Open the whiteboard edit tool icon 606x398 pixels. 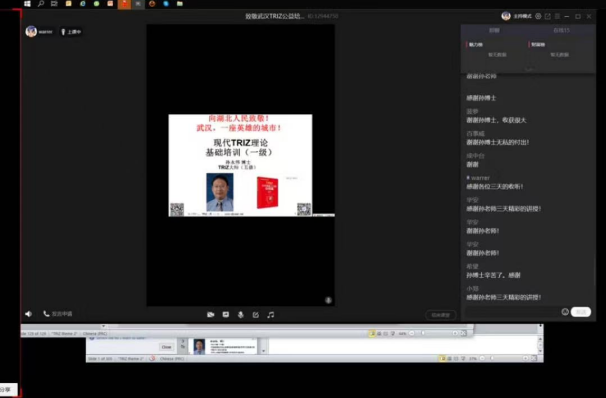255,315
